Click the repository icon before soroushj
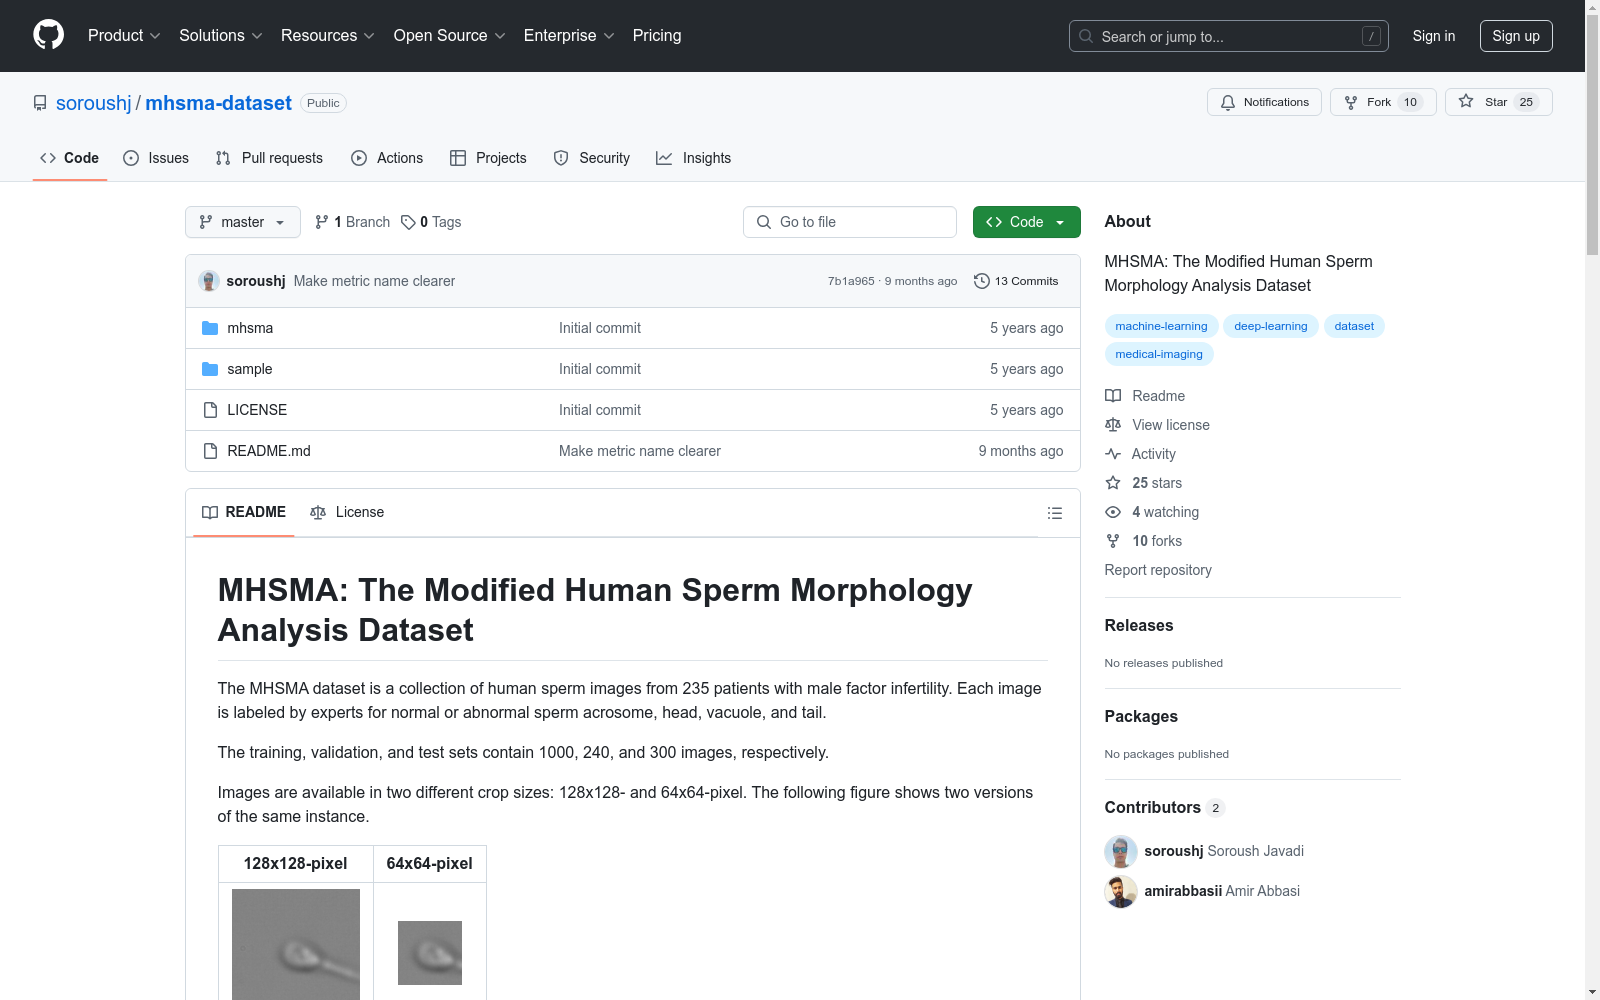 point(40,103)
